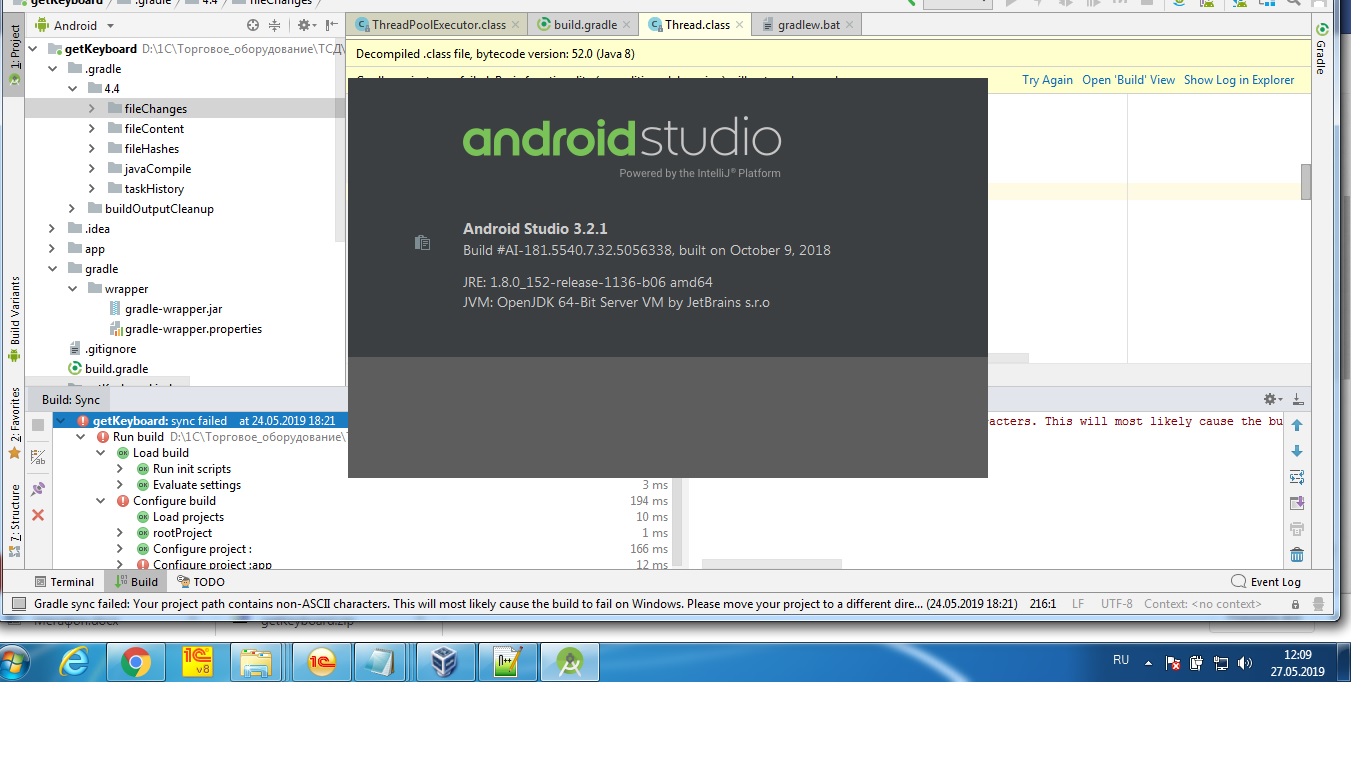
Task: Open Google Chrome from the taskbar
Action: point(136,661)
